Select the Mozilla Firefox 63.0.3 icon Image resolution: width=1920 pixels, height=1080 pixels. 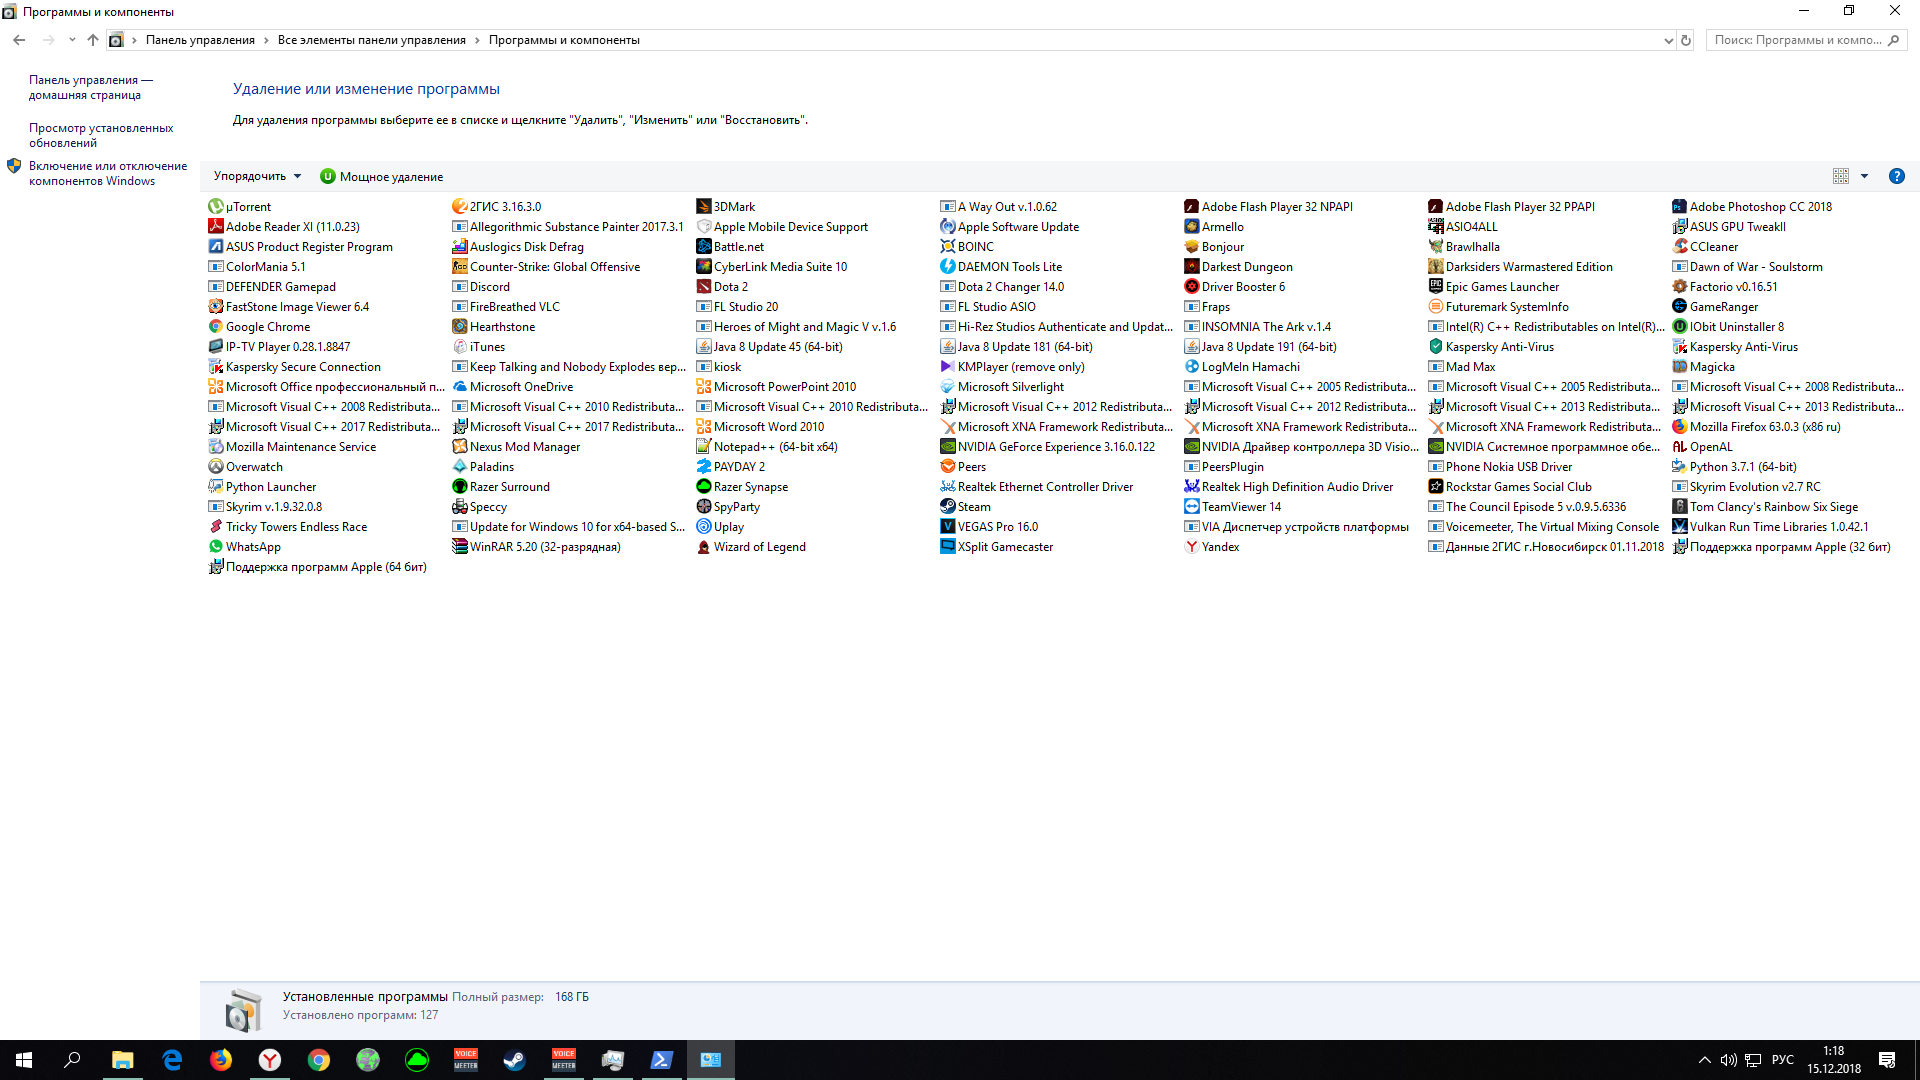tap(1679, 427)
